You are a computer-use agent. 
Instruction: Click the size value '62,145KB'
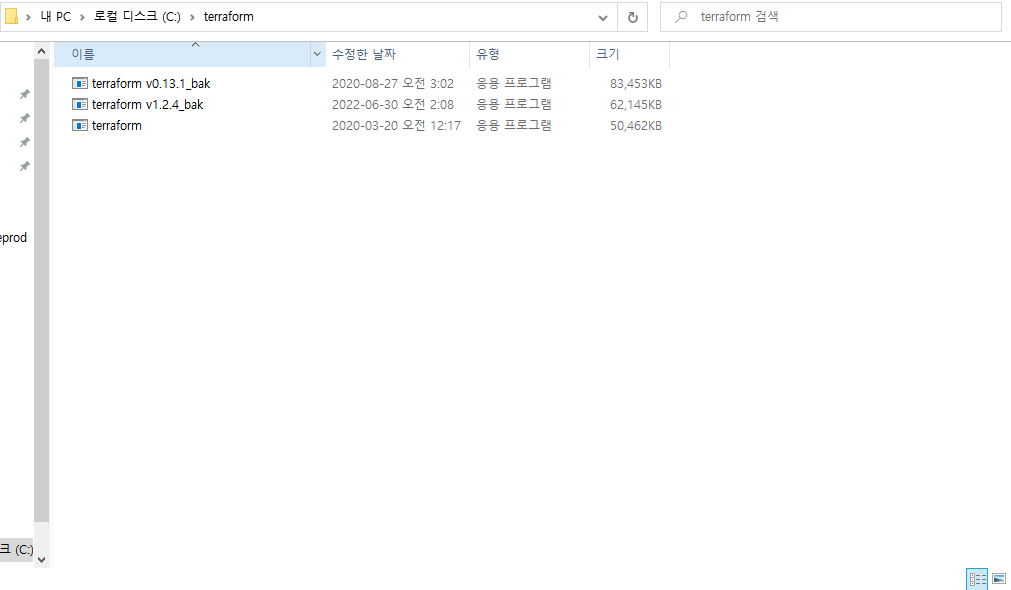[x=636, y=104]
